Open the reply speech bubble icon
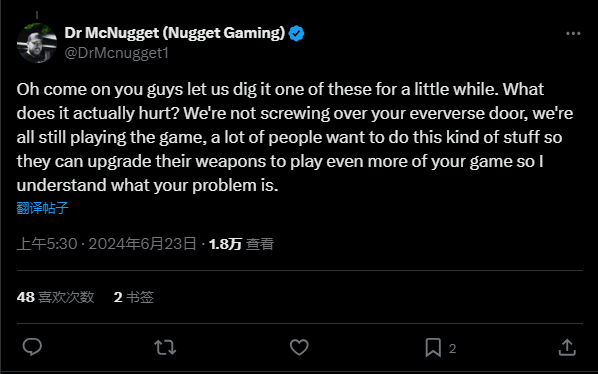 coord(32,347)
